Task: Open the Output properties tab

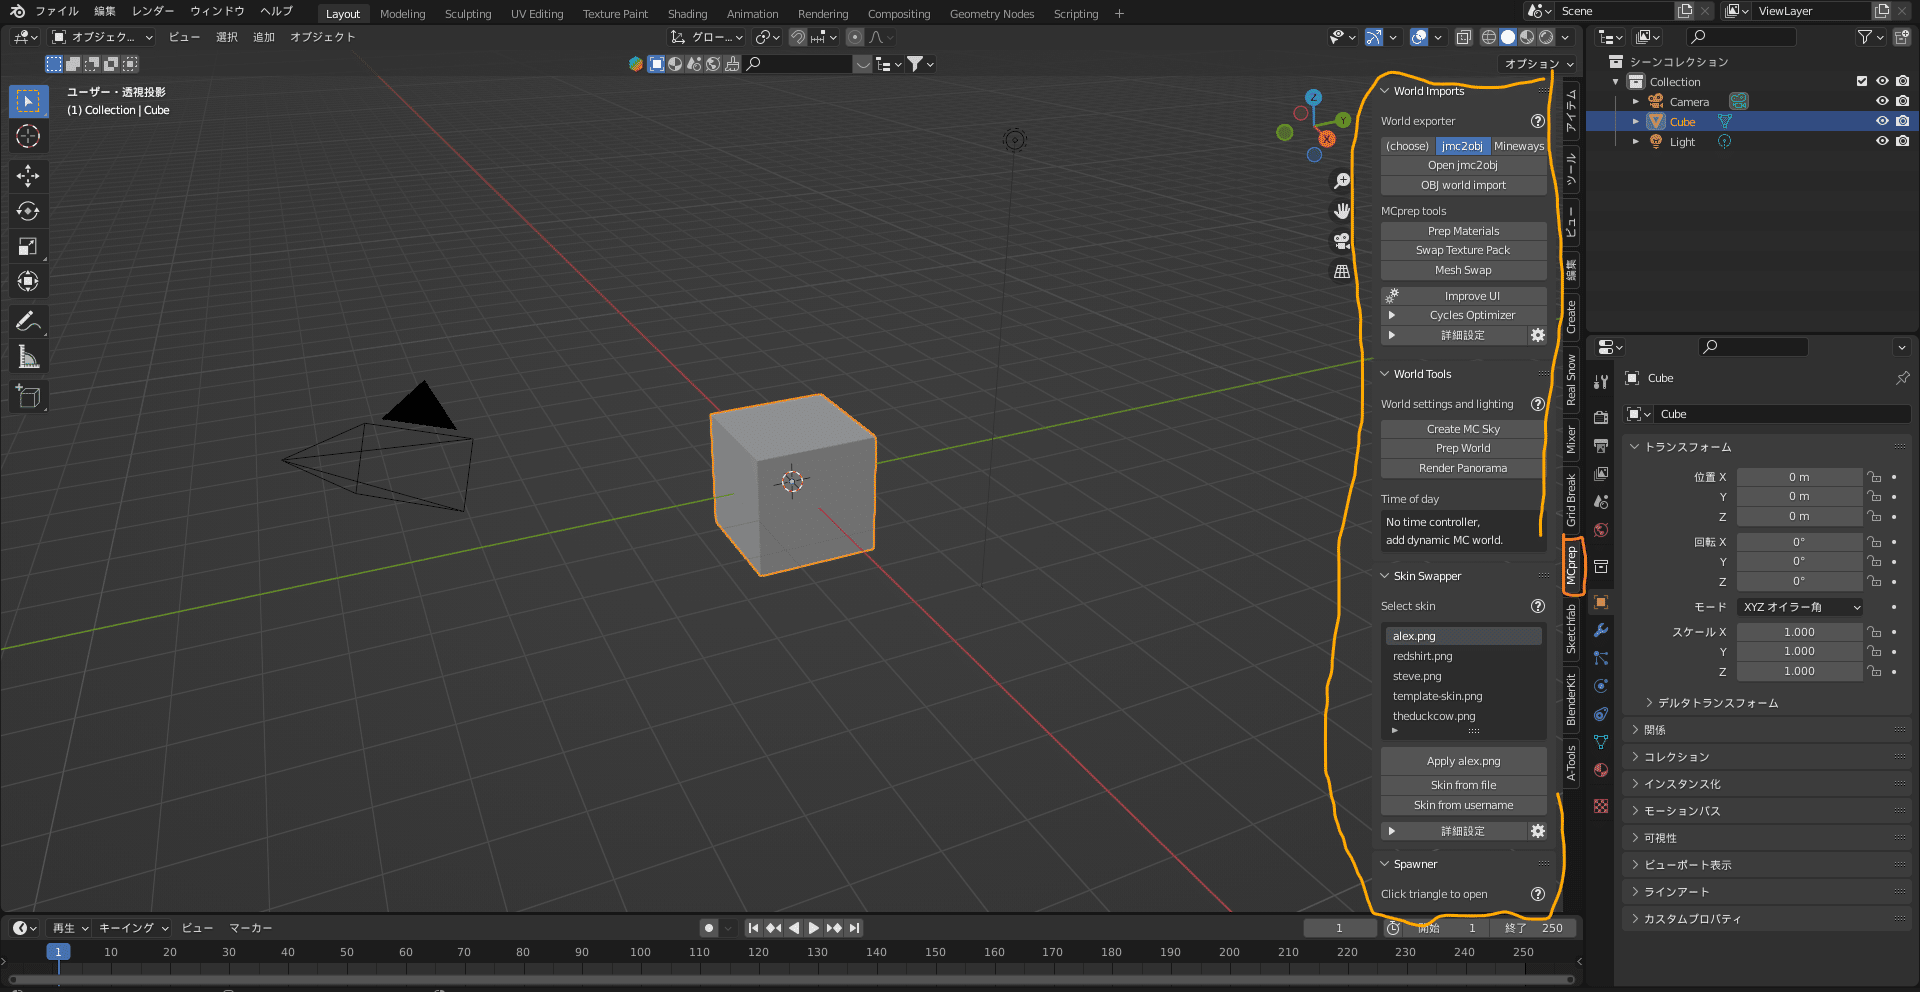Action: (x=1601, y=445)
